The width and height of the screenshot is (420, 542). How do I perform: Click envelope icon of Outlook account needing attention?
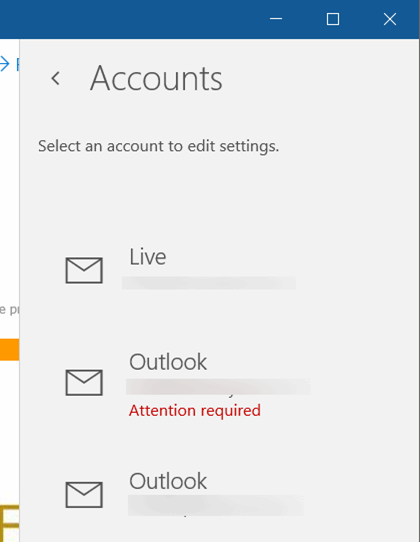coord(84,382)
